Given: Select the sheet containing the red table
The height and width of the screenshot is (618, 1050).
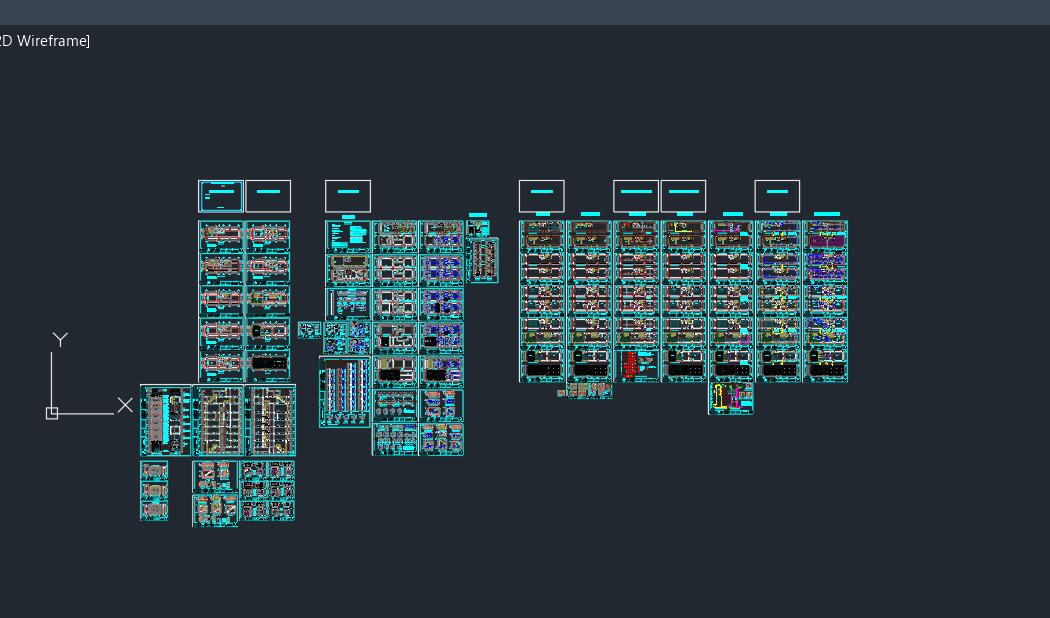Looking at the screenshot, I should pos(636,366).
